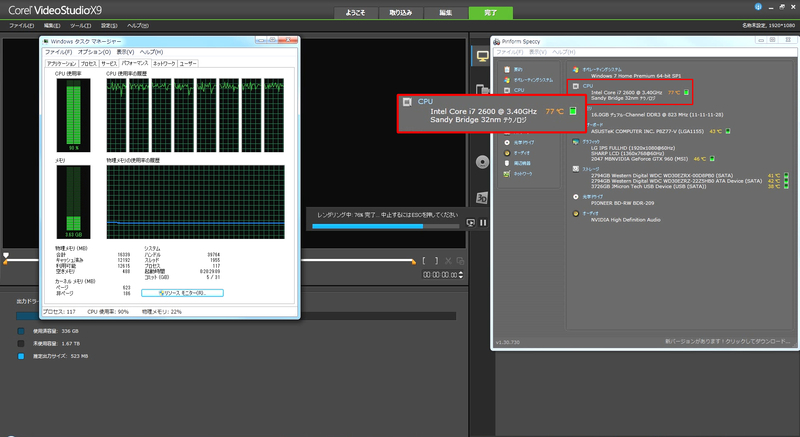Screen dimensions: 800x437
Task: Open ストレージ section header in Speccy summary
Action: coord(591,169)
